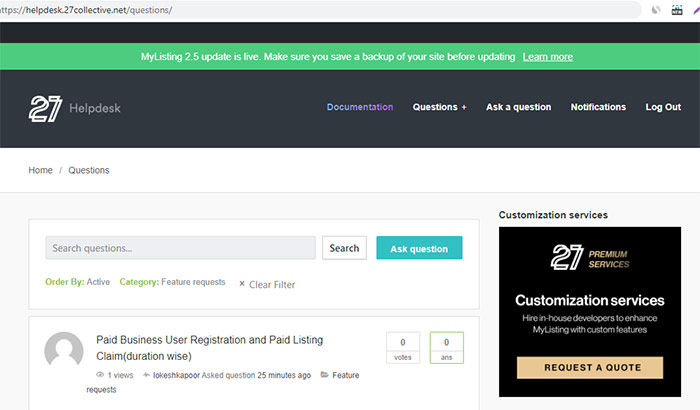Go to the Home breadcrumb

pyautogui.click(x=40, y=170)
